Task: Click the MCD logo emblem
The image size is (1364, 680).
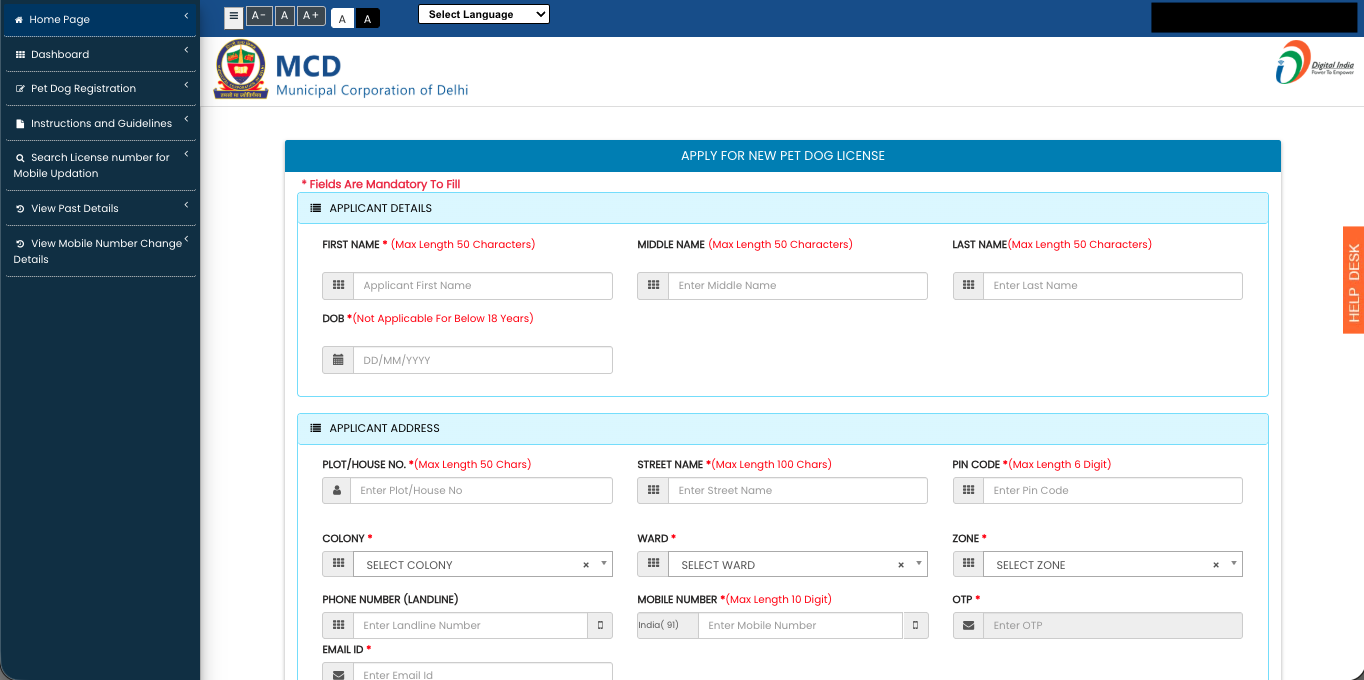Action: tap(241, 70)
